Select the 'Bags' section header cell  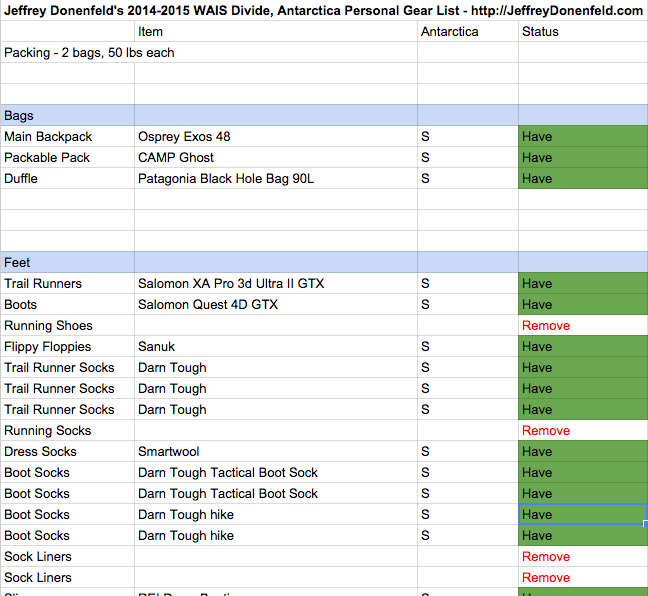67,115
